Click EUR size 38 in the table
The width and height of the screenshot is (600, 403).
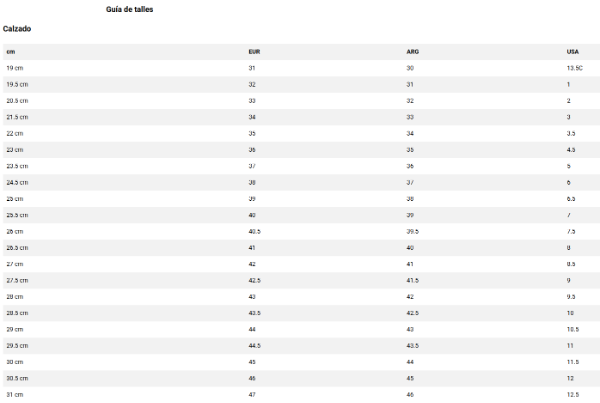[252, 182]
